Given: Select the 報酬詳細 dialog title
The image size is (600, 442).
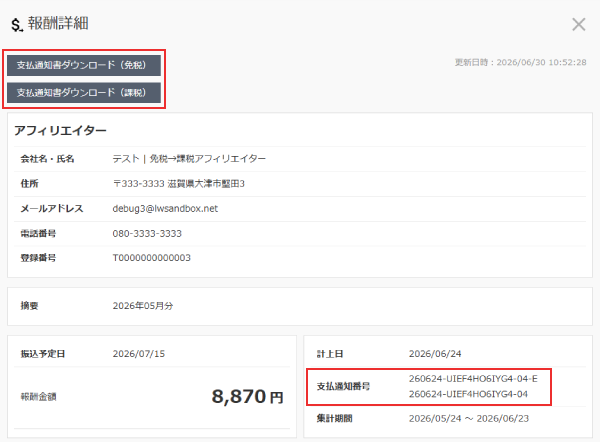Looking at the screenshot, I should (58, 23).
